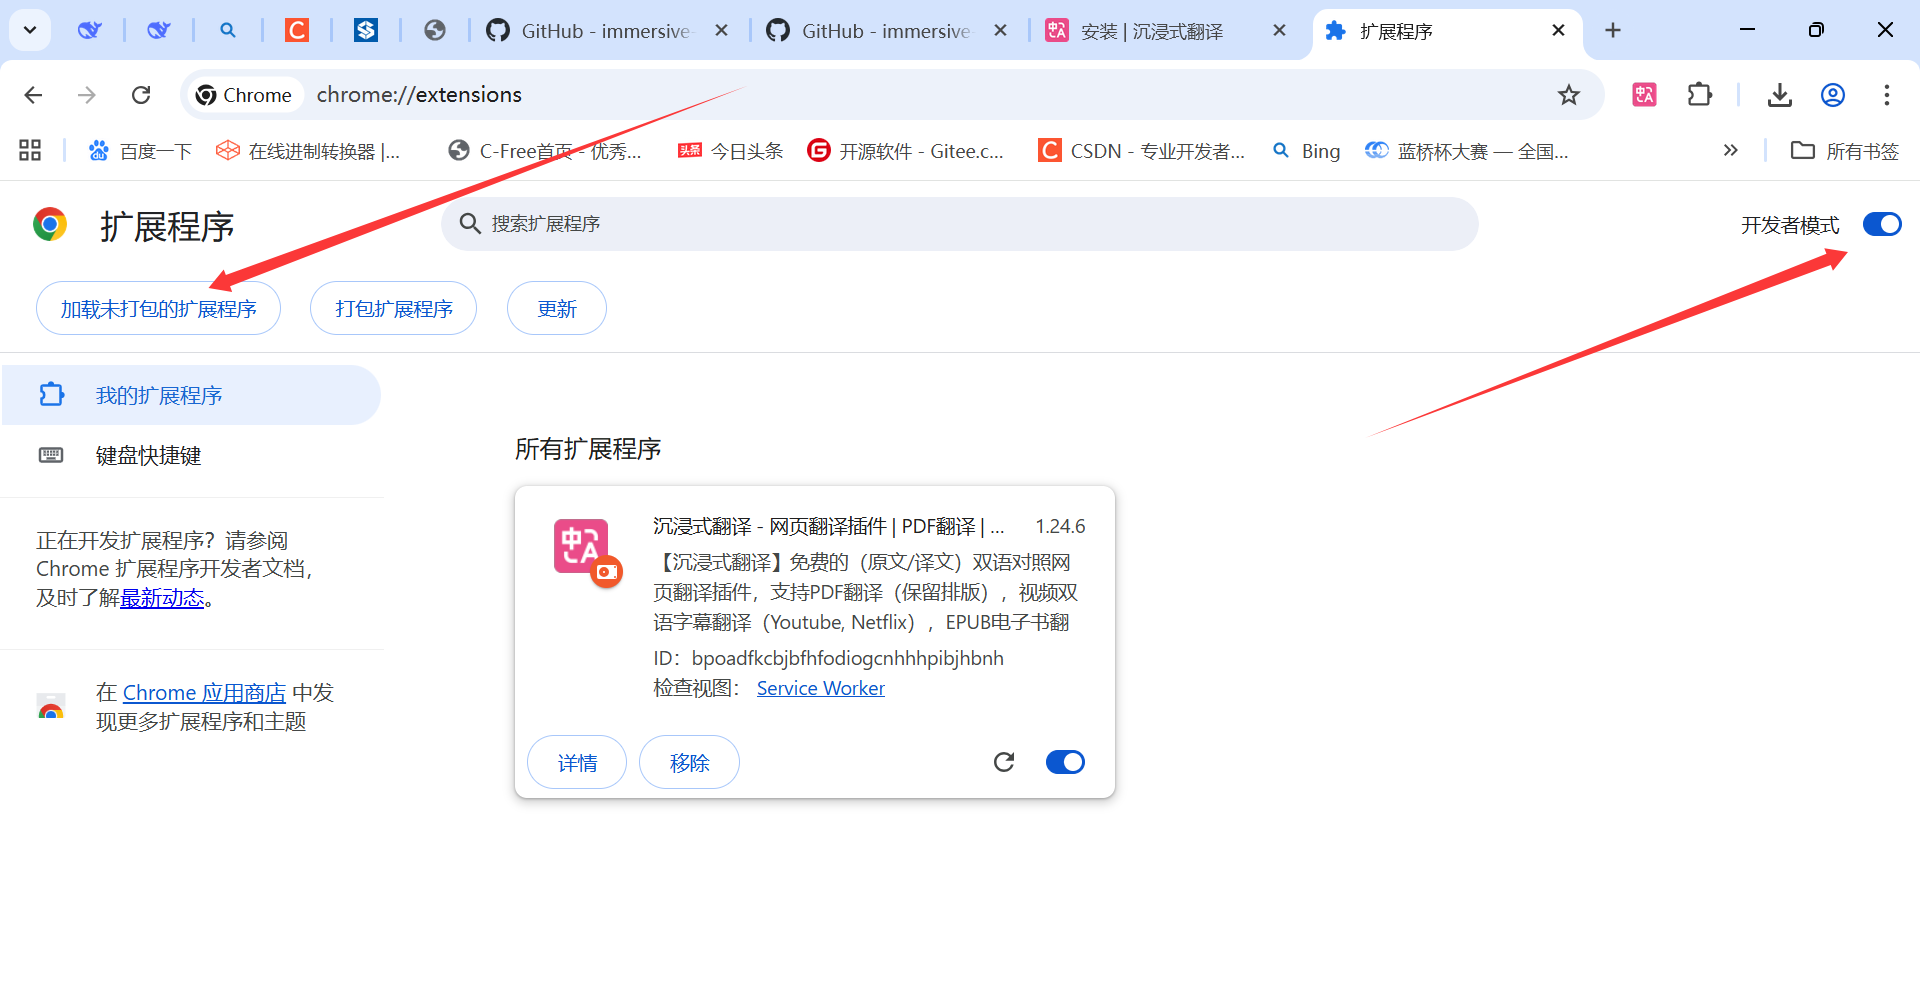The image size is (1920, 1008).
Task: Click 详情 button on extension card
Action: [577, 762]
